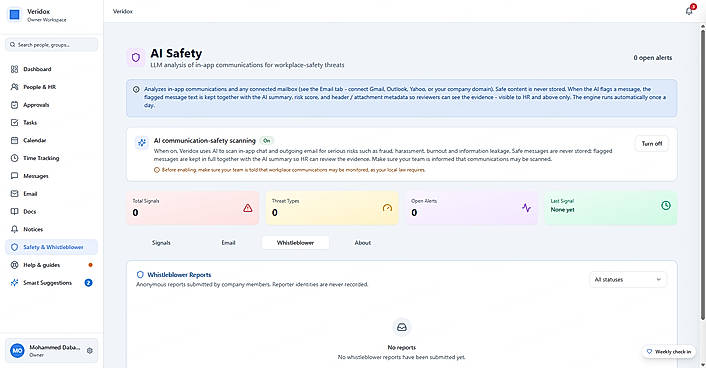
Task: Switch to the Email tab
Action: (228, 243)
